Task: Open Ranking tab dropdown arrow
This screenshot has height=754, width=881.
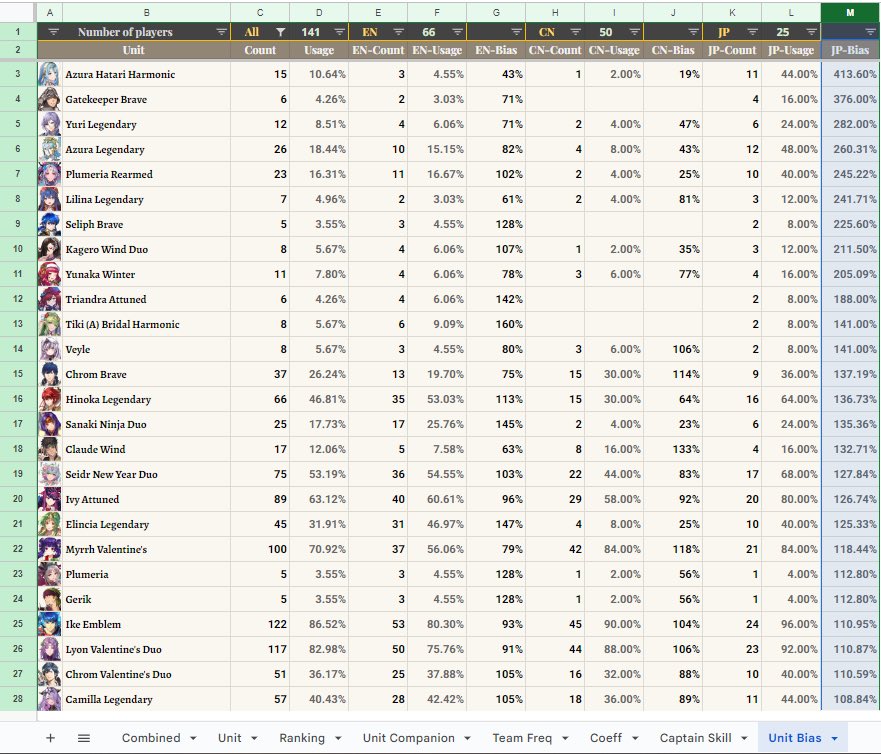Action: click(338, 738)
